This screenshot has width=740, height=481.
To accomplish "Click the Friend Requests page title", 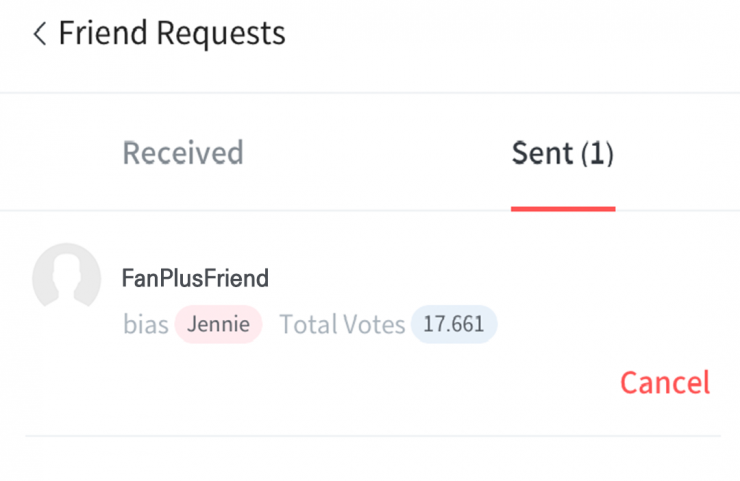I will (x=172, y=34).
